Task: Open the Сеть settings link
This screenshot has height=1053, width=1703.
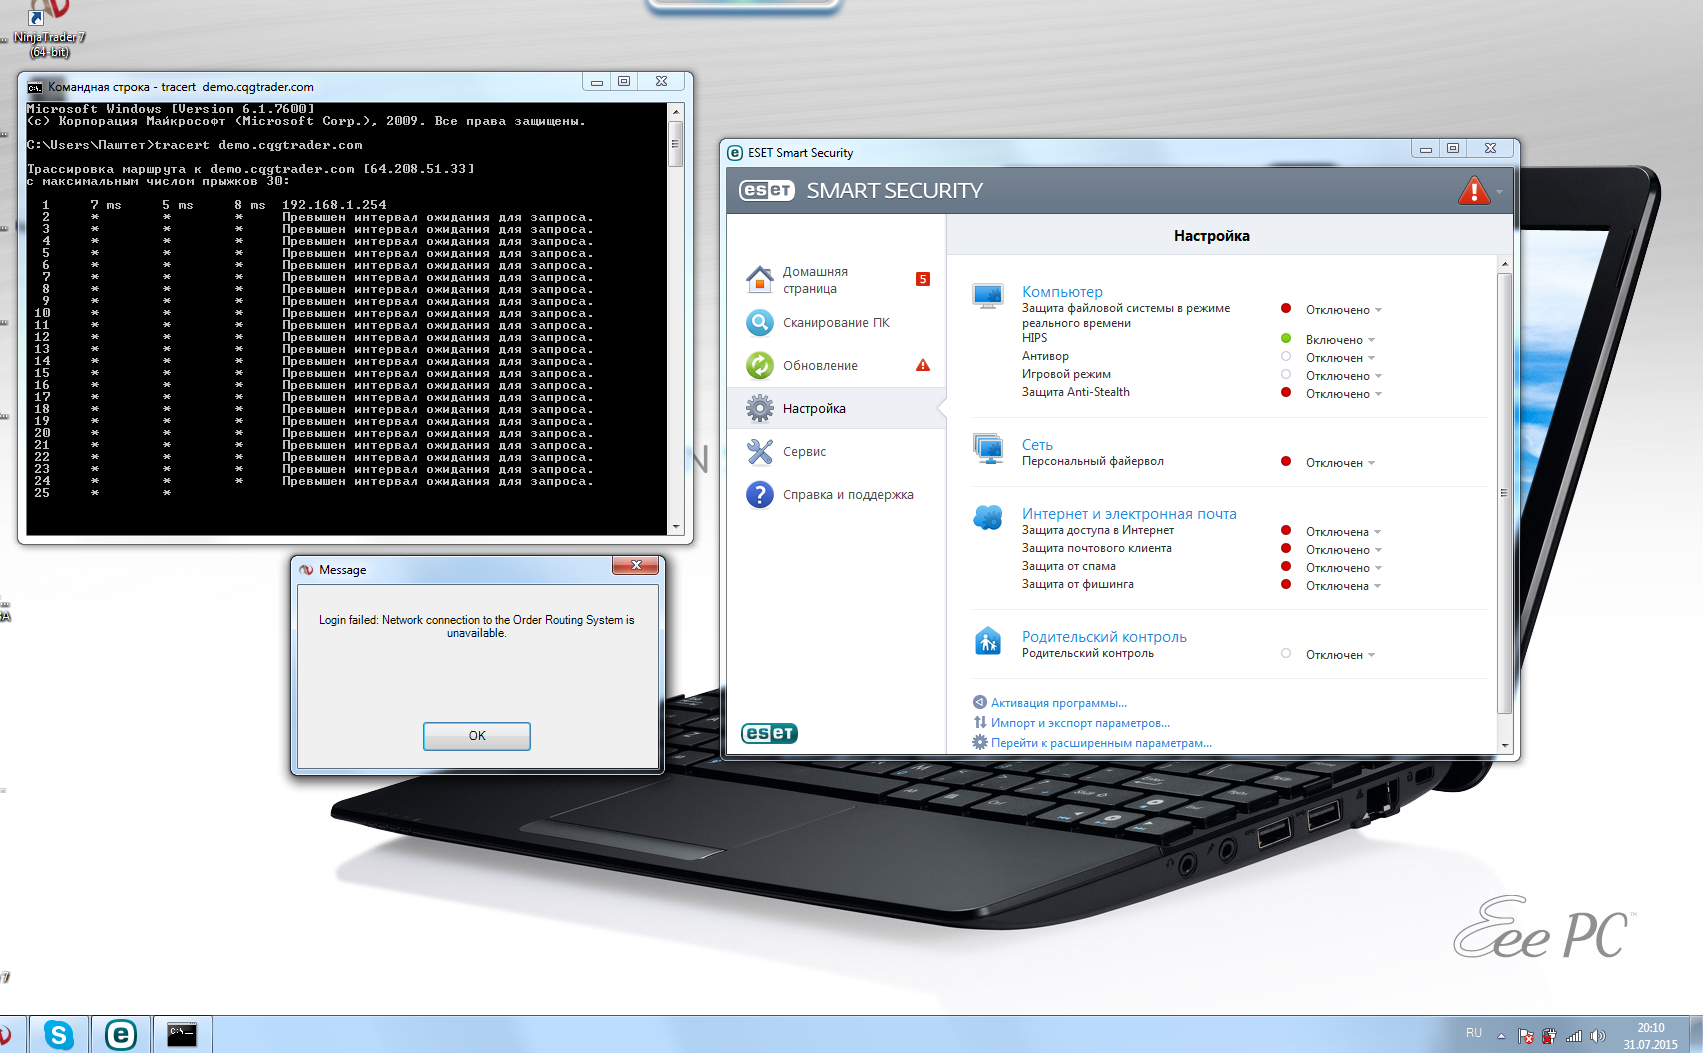Action: pos(1037,445)
